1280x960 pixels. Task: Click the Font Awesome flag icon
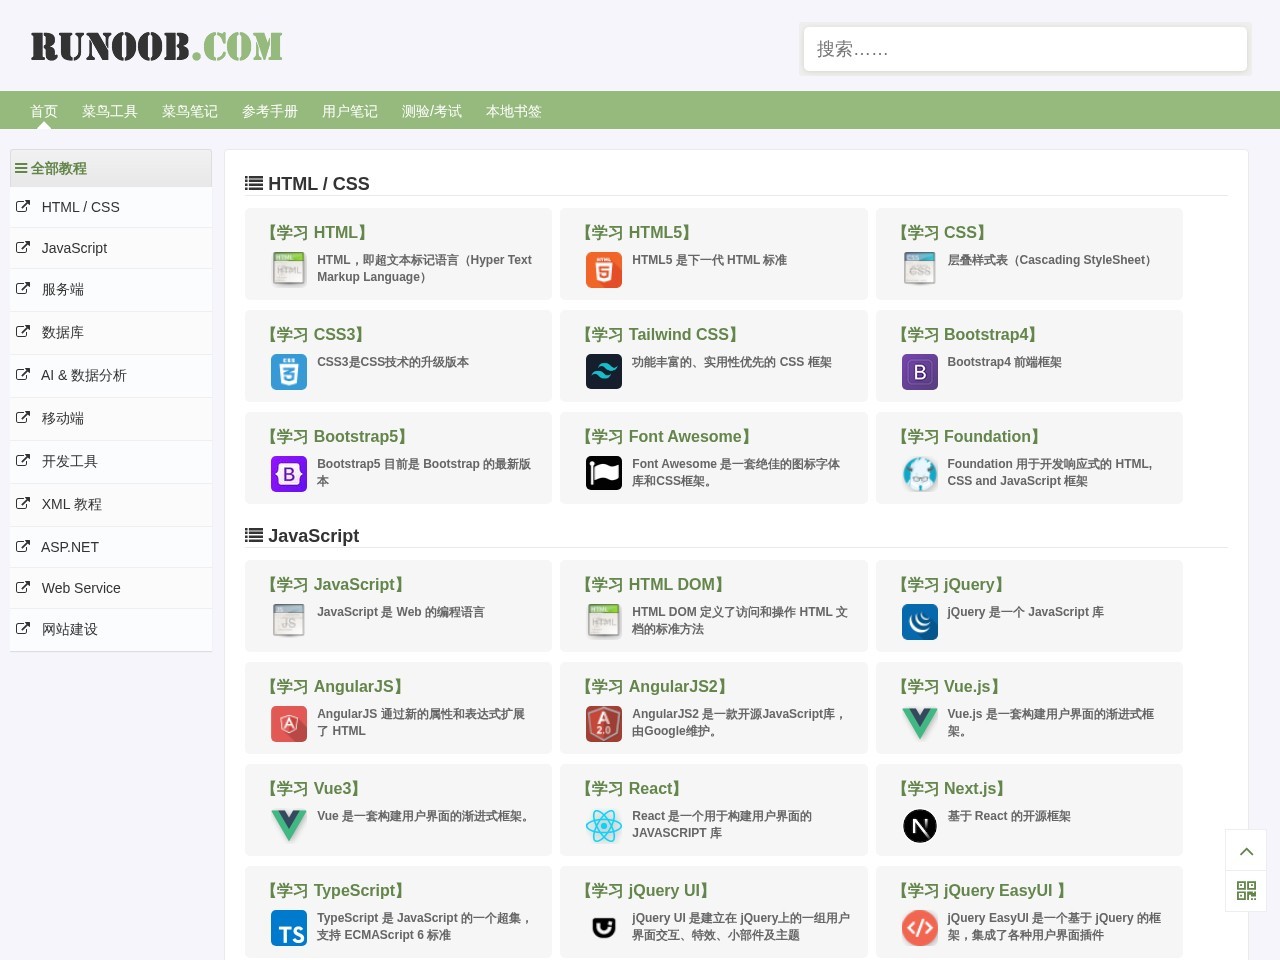[603, 473]
